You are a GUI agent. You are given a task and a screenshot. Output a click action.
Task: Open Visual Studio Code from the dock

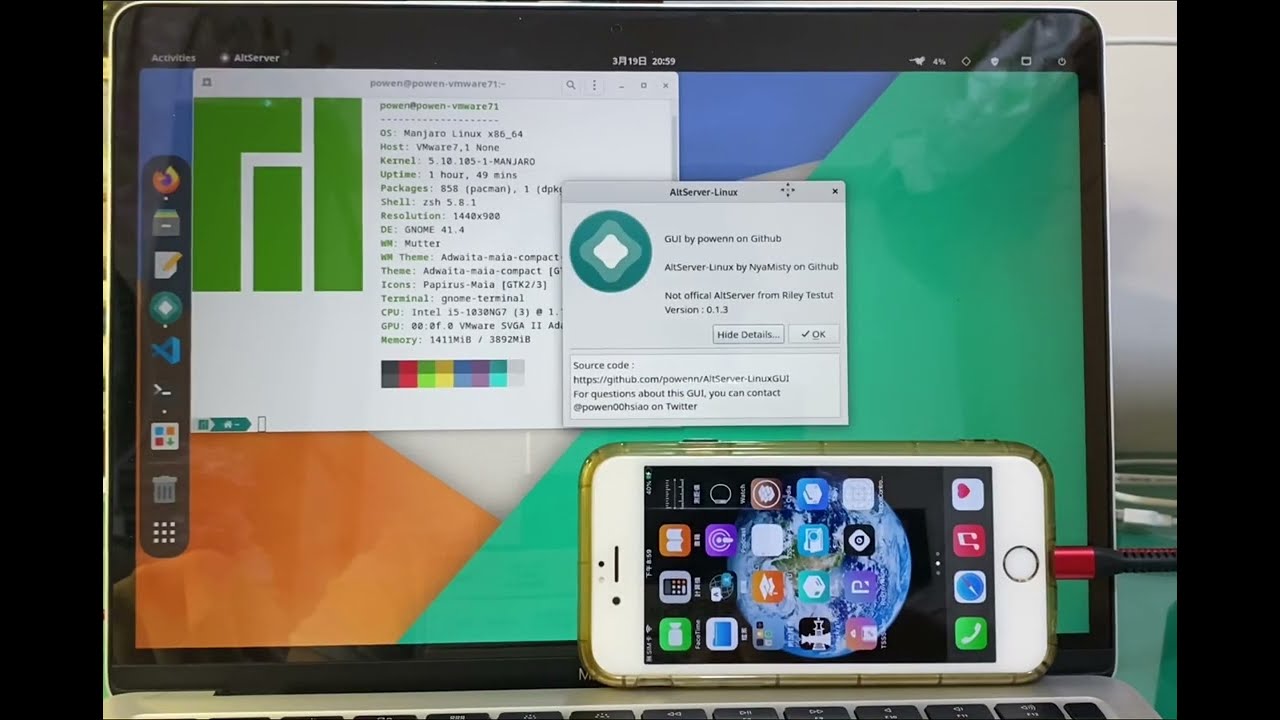coord(166,350)
